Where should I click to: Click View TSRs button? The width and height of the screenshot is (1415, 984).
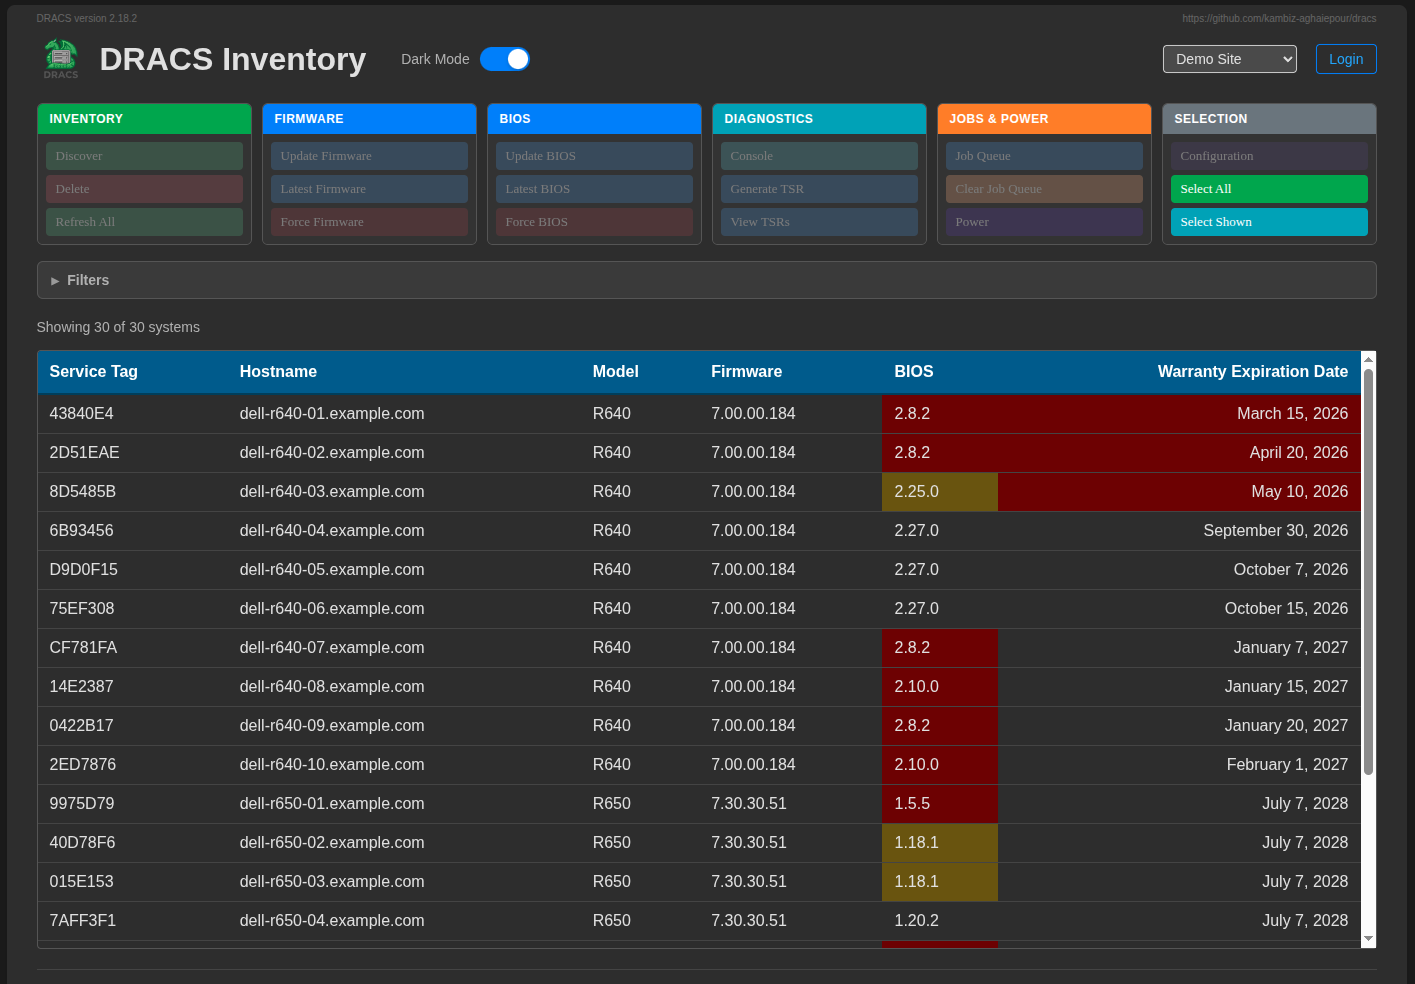click(x=819, y=222)
